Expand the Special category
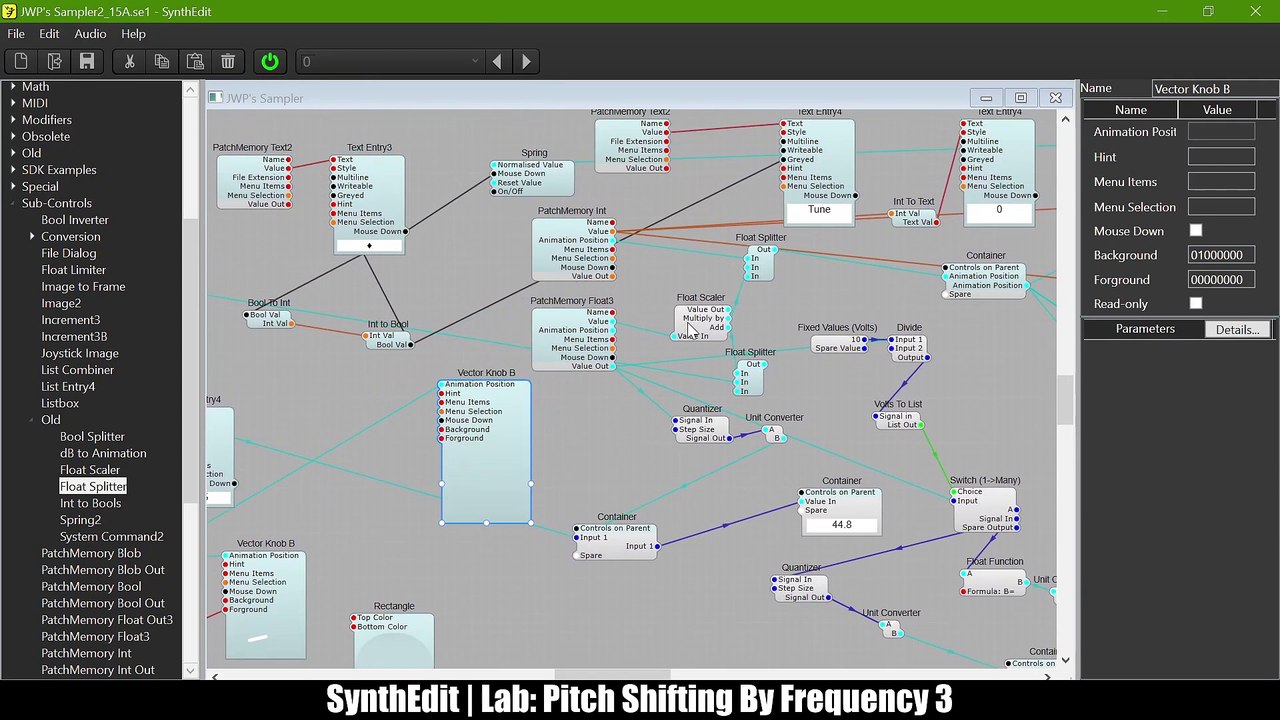Screen dimensions: 1280x720 13,187
